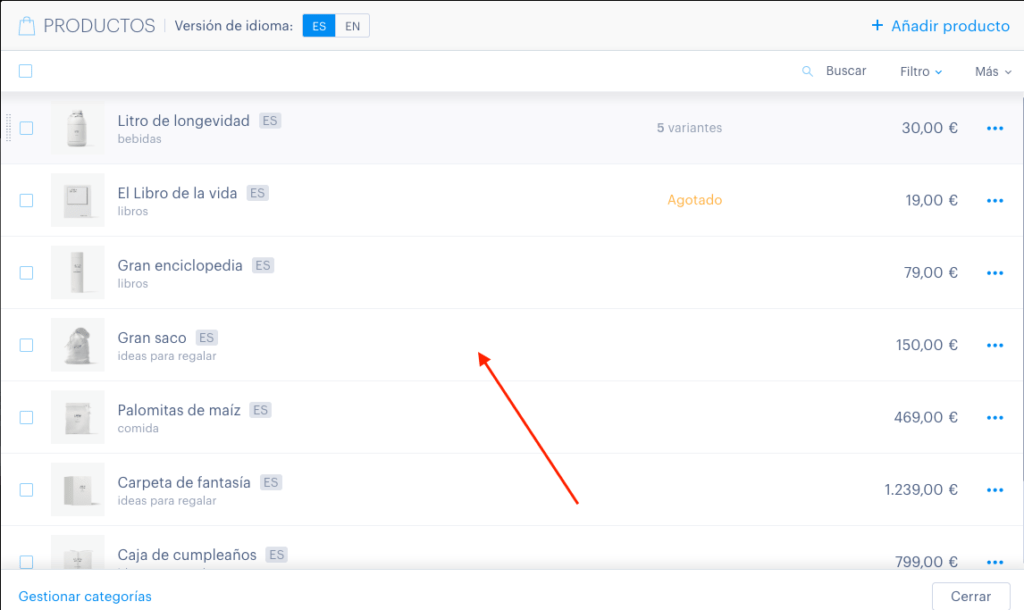Open Palomitas de maíz product thumbnail
The image size is (1024, 610).
pyautogui.click(x=78, y=417)
